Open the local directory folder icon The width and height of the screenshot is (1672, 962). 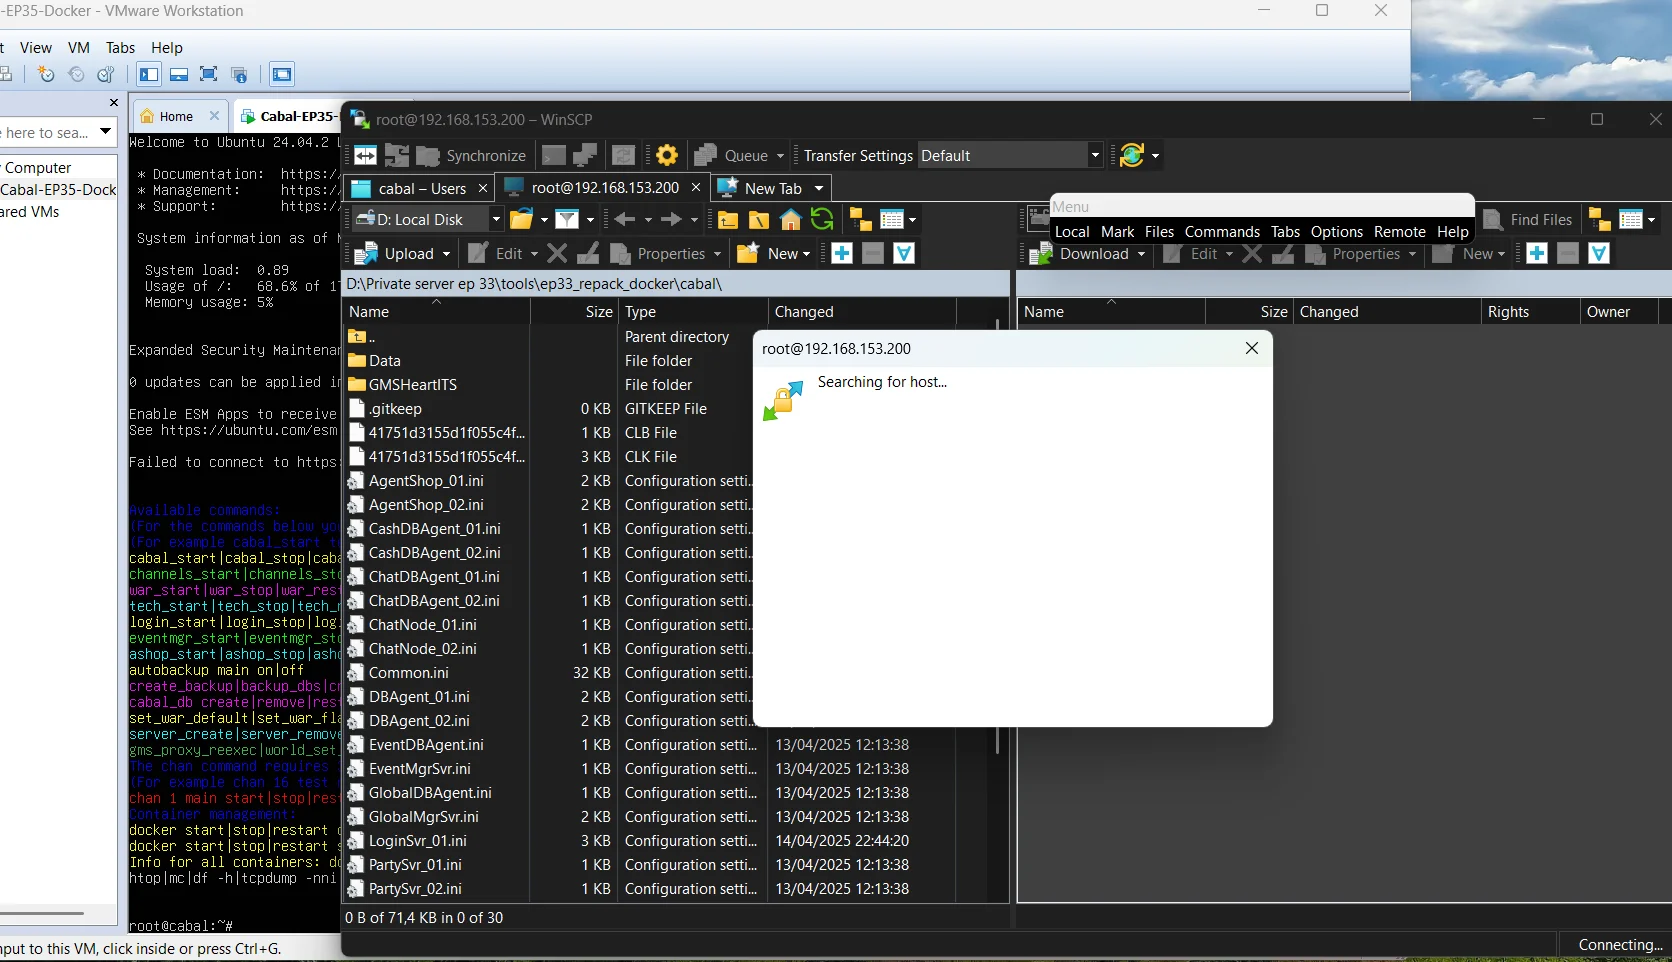click(x=521, y=219)
